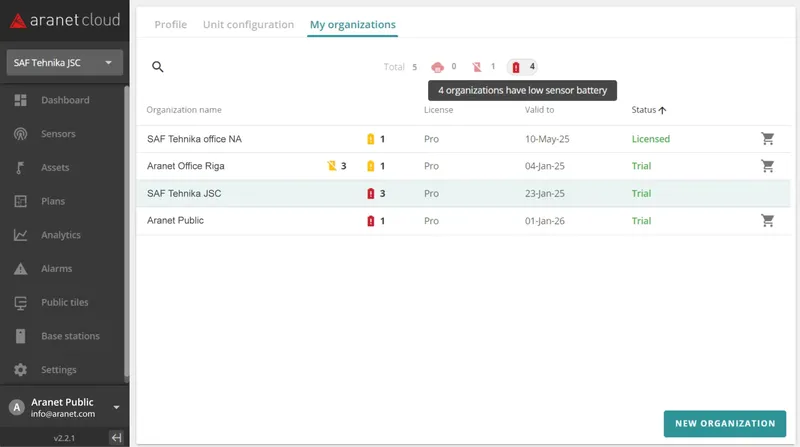Click the sidebar vertical scrollbar
Viewport: 800px width, 447px height.
(127, 234)
